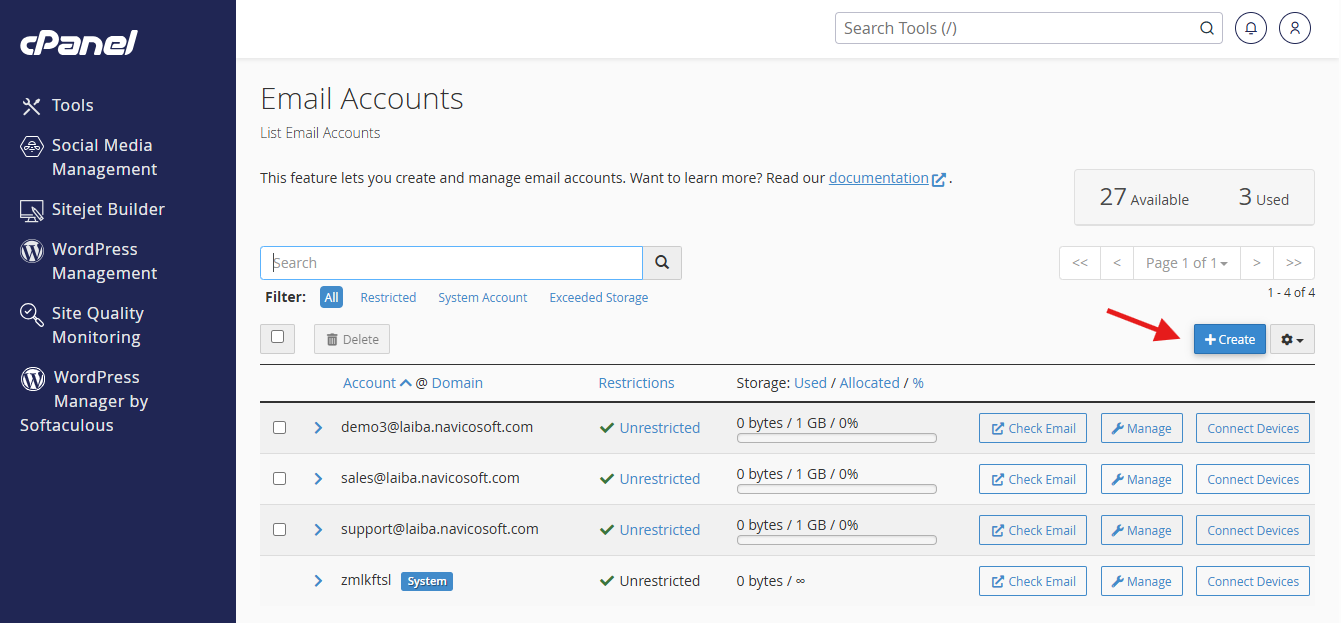Screen dimensions: 1341x623
Task: Focus the email accounts Search field
Action: click(x=451, y=263)
